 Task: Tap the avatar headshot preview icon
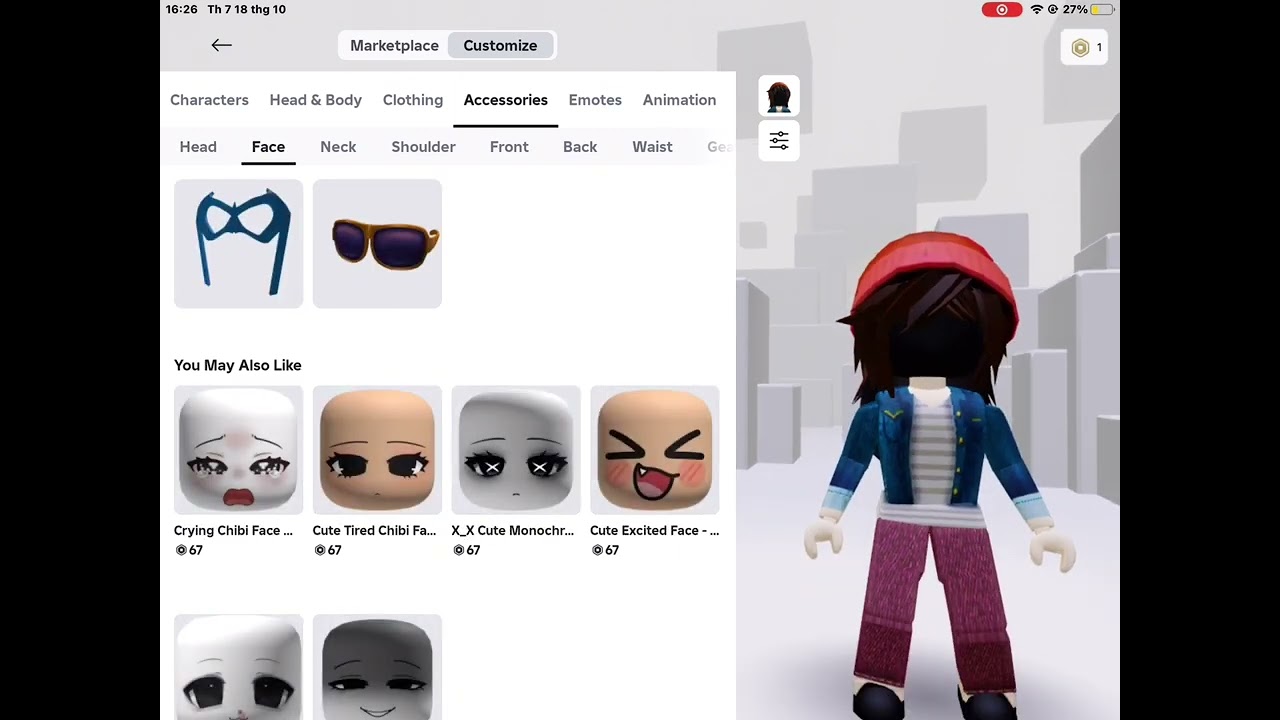pyautogui.click(x=779, y=97)
